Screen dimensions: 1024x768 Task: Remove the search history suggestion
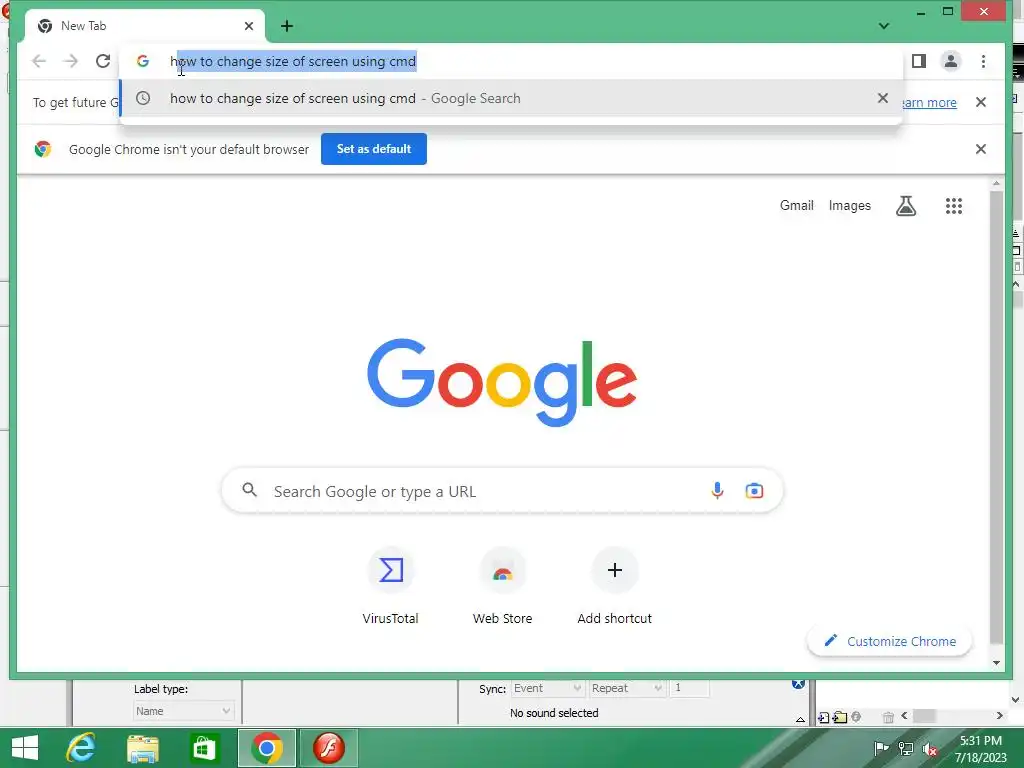click(883, 98)
